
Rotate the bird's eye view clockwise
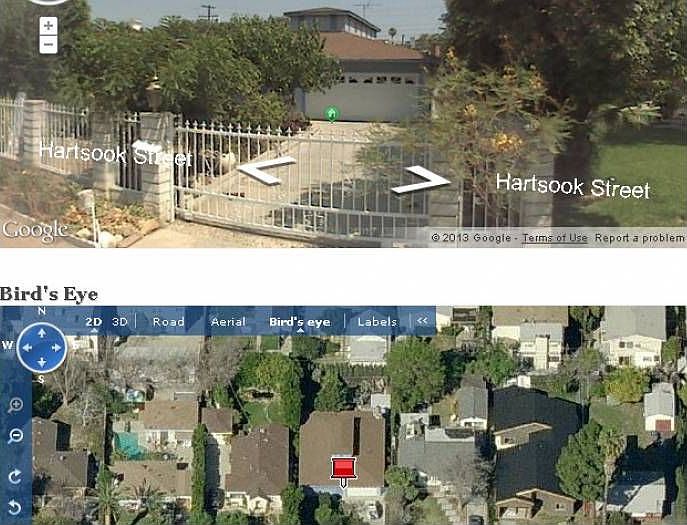15,477
